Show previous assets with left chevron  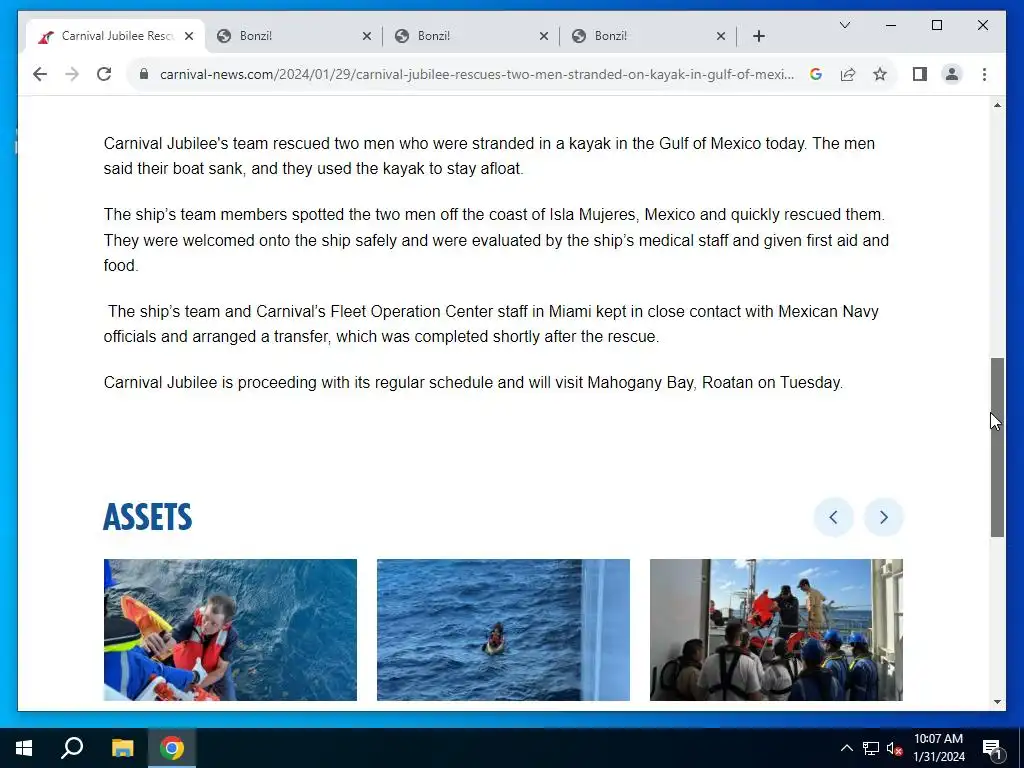tap(833, 517)
